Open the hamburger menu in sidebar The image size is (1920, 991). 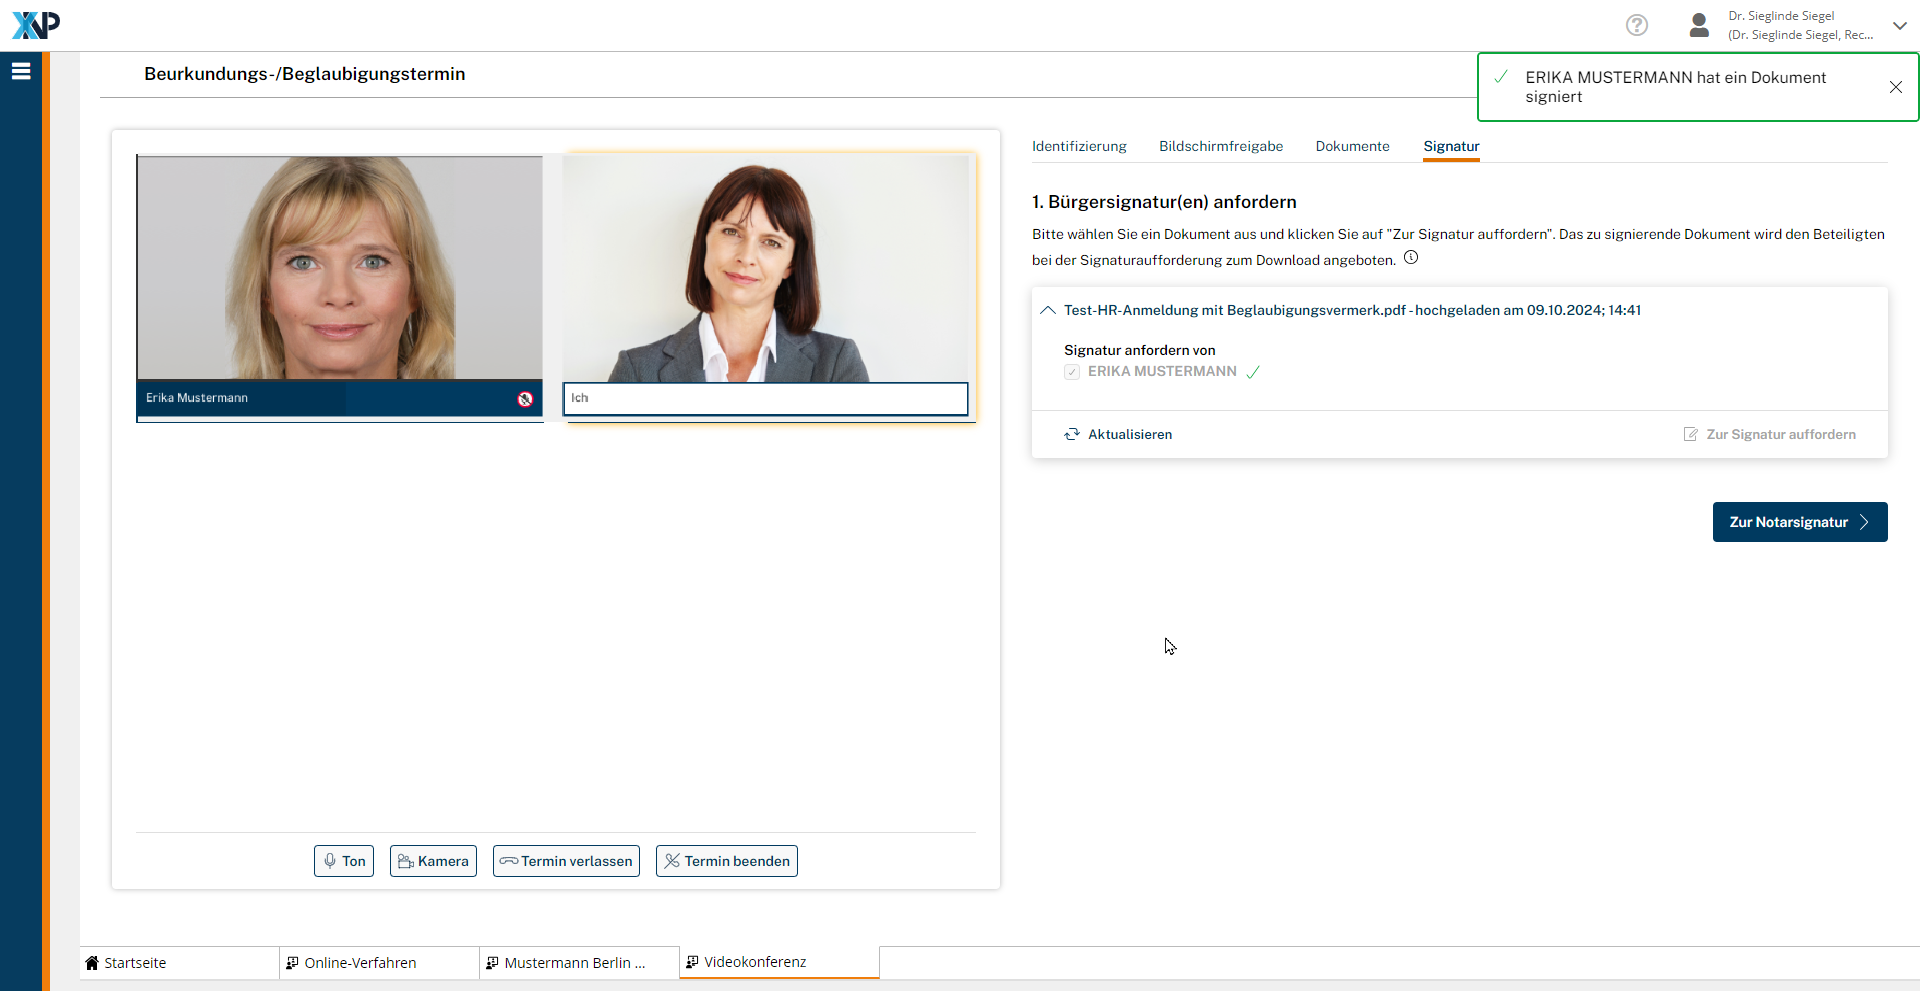(x=21, y=71)
